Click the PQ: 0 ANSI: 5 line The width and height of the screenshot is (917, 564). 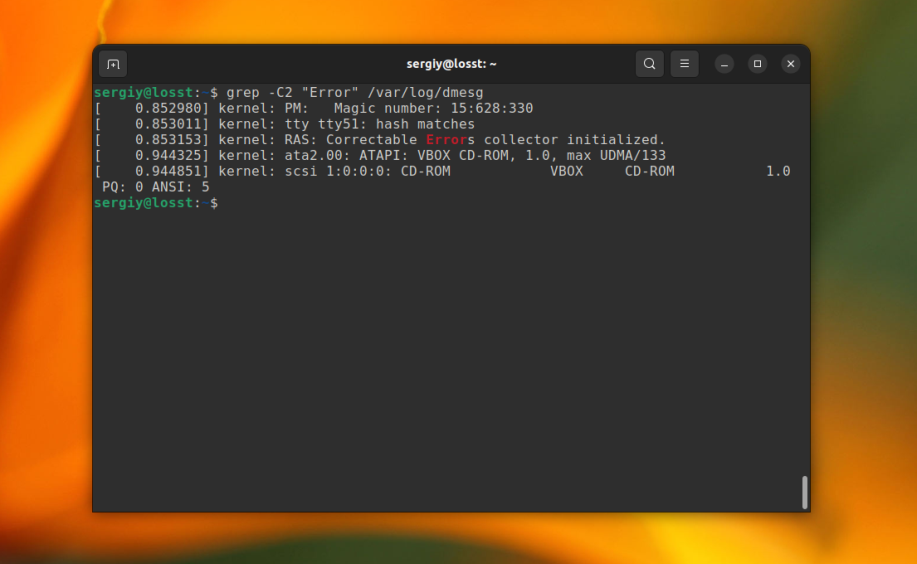[156, 187]
